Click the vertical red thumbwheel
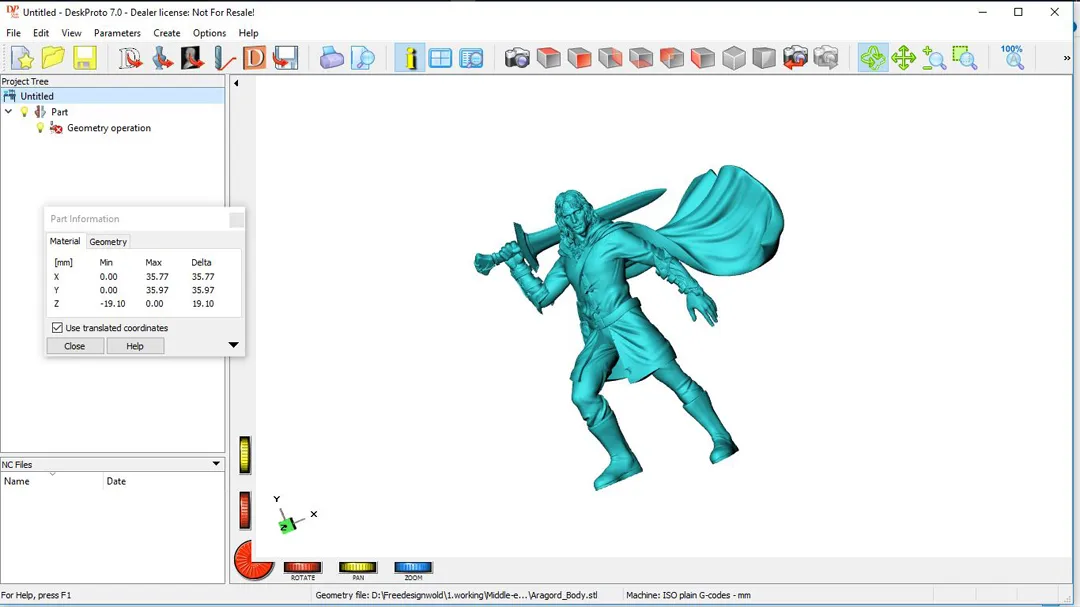This screenshot has width=1080, height=607. tap(245, 511)
